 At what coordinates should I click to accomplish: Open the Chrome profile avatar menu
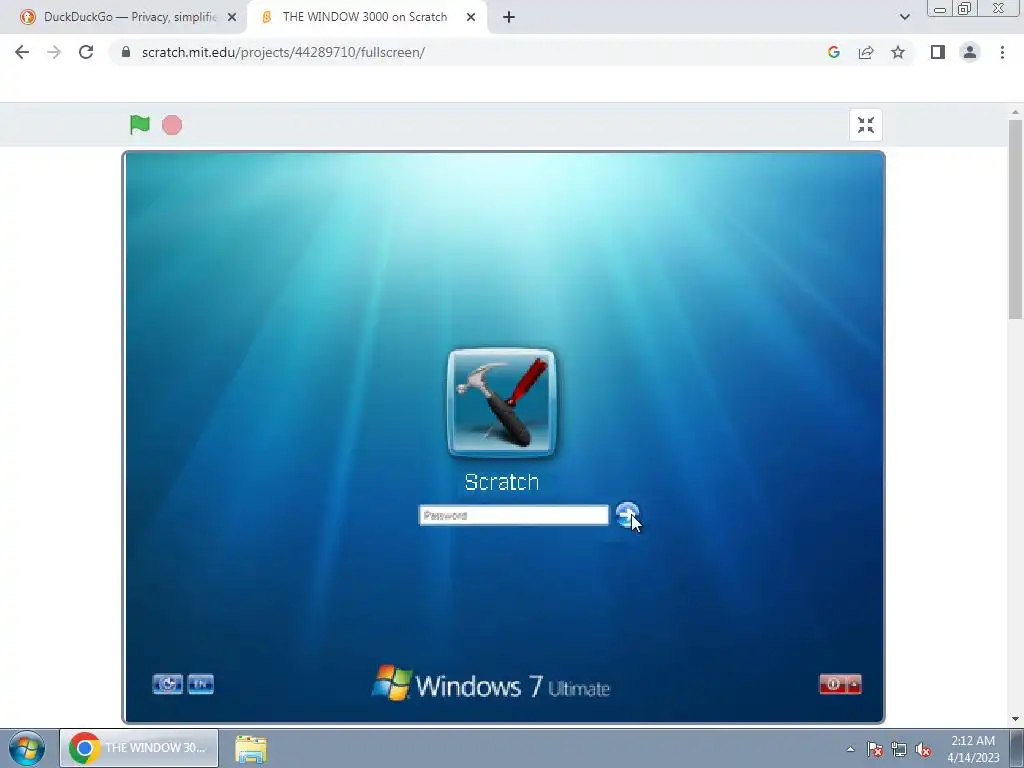tap(970, 52)
